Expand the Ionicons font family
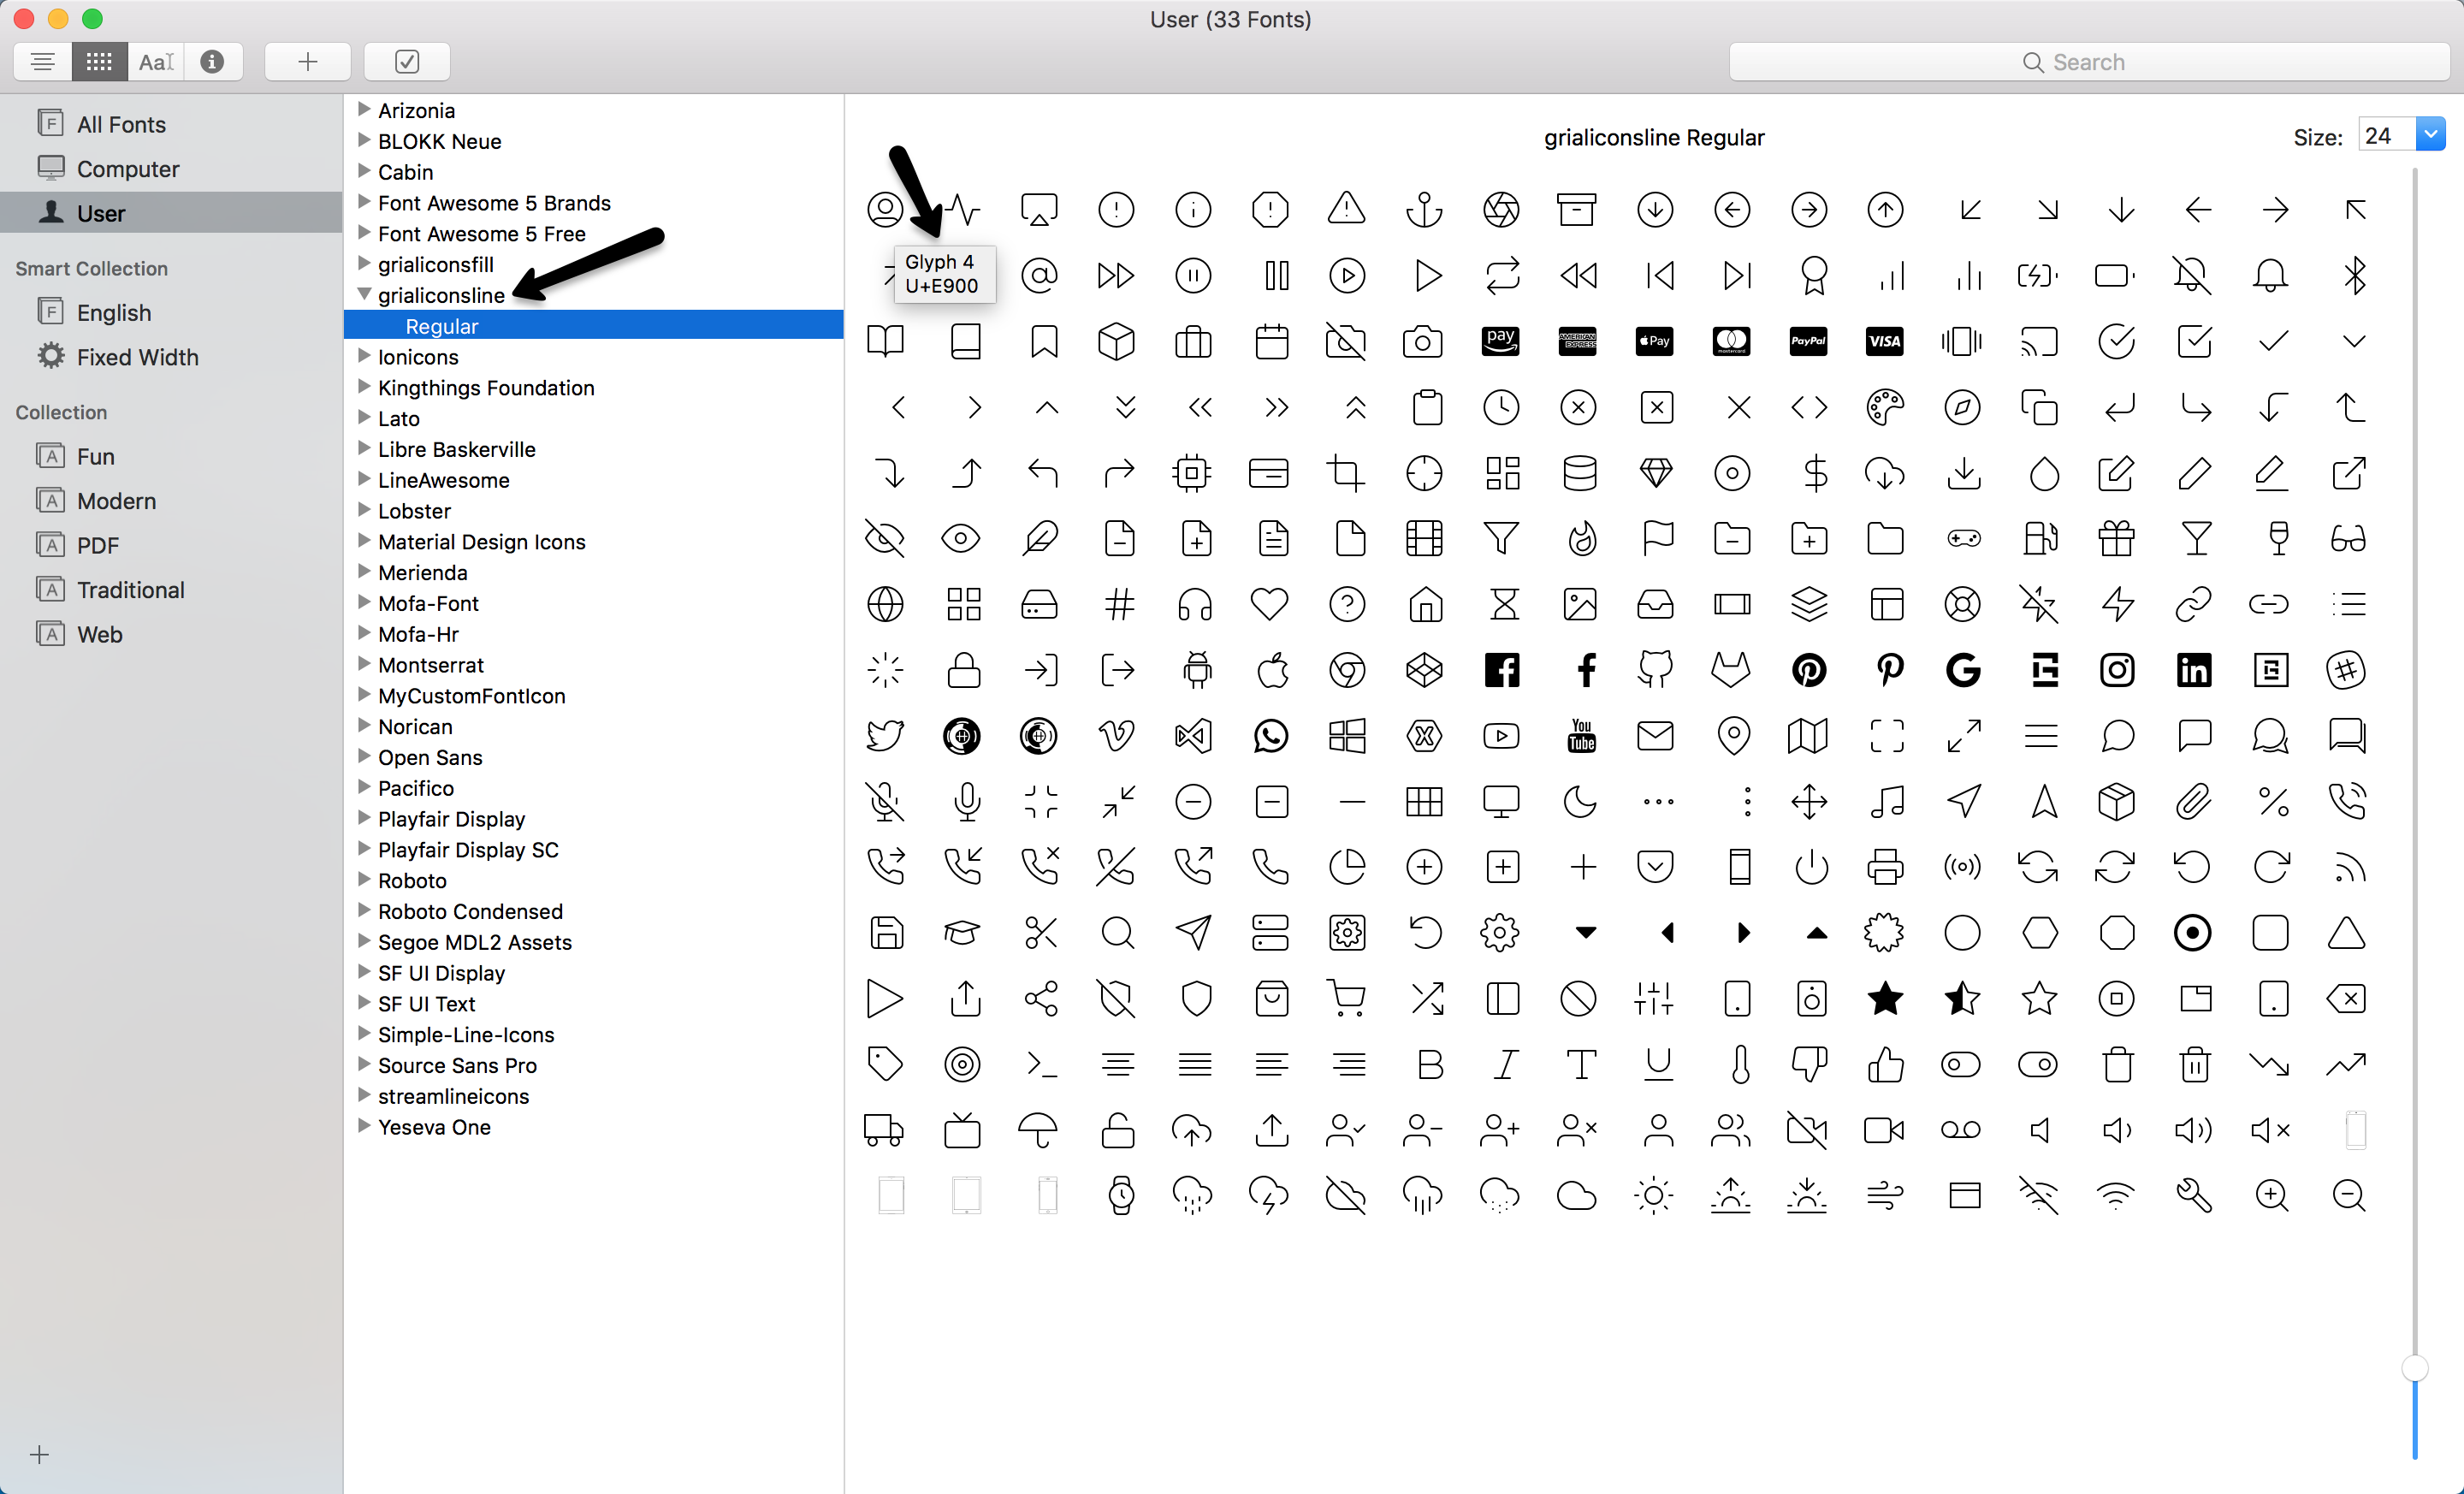This screenshot has width=2464, height=1494. (x=364, y=355)
